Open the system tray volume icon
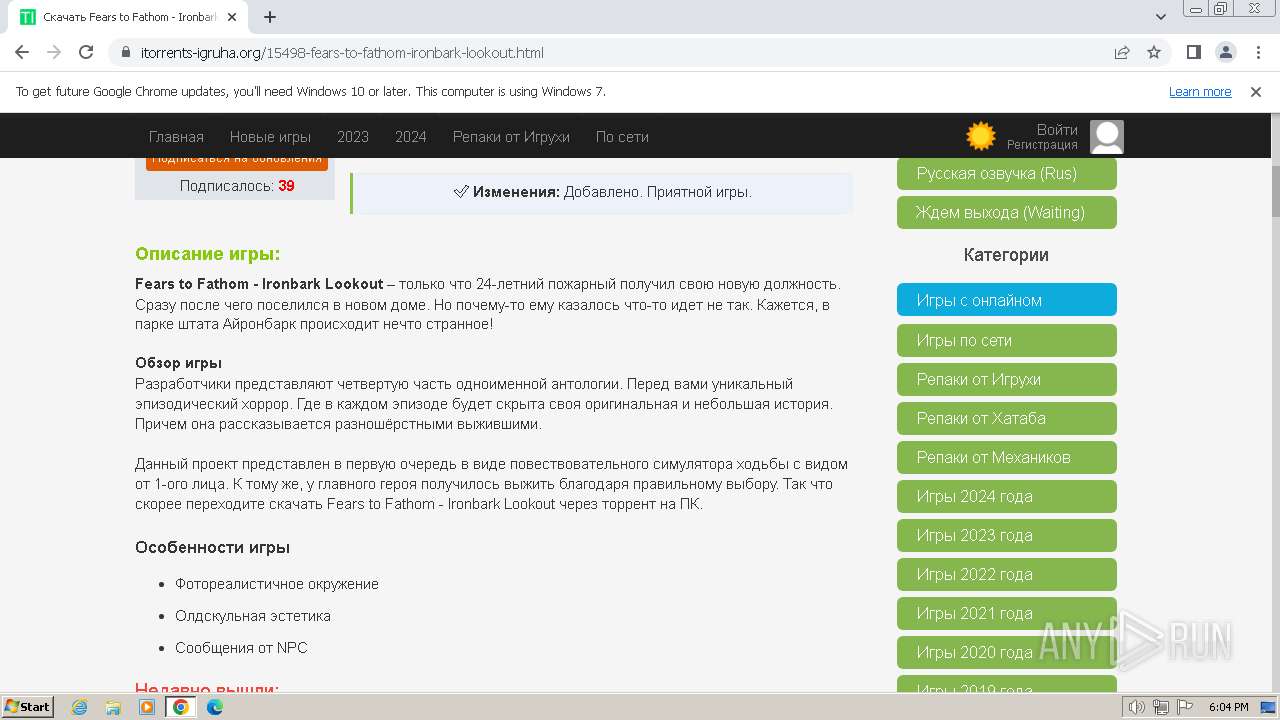The height and width of the screenshot is (720, 1280). tap(1136, 707)
